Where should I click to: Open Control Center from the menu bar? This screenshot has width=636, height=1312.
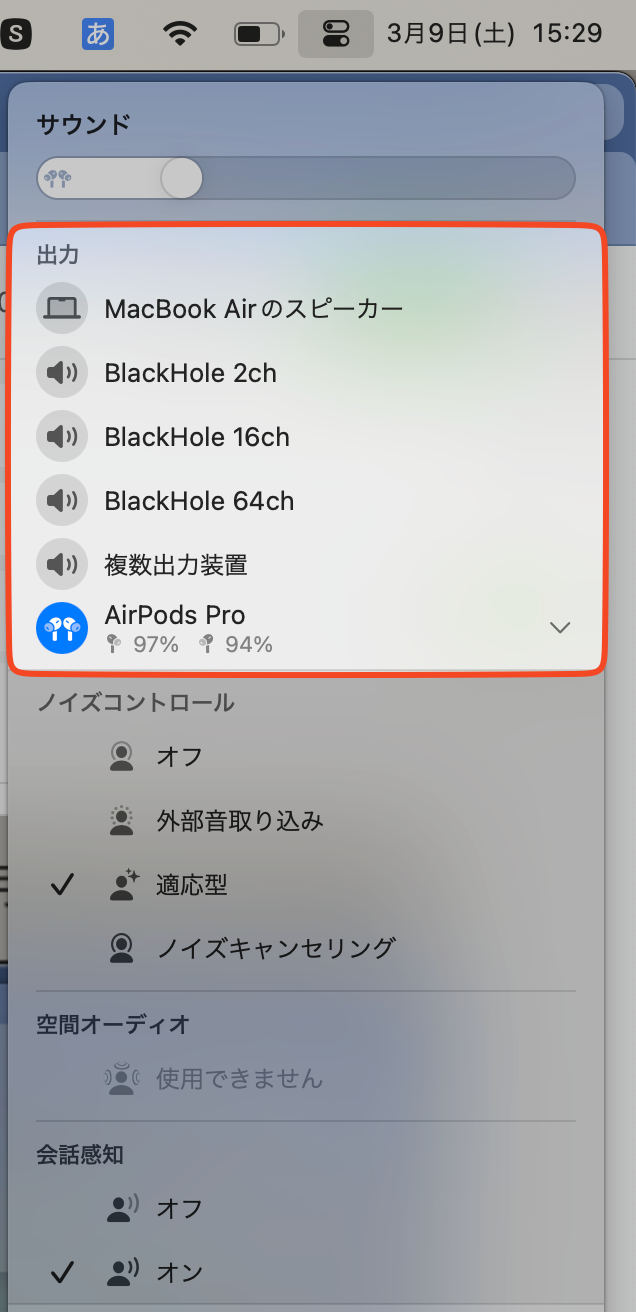[336, 34]
